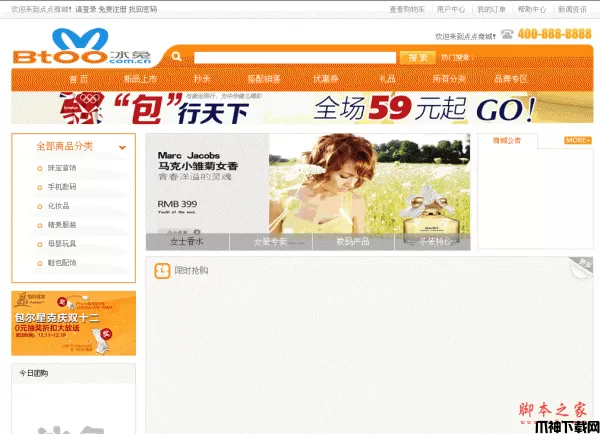Open the 首页 navigation item
The height and width of the screenshot is (434, 600).
pos(78,79)
